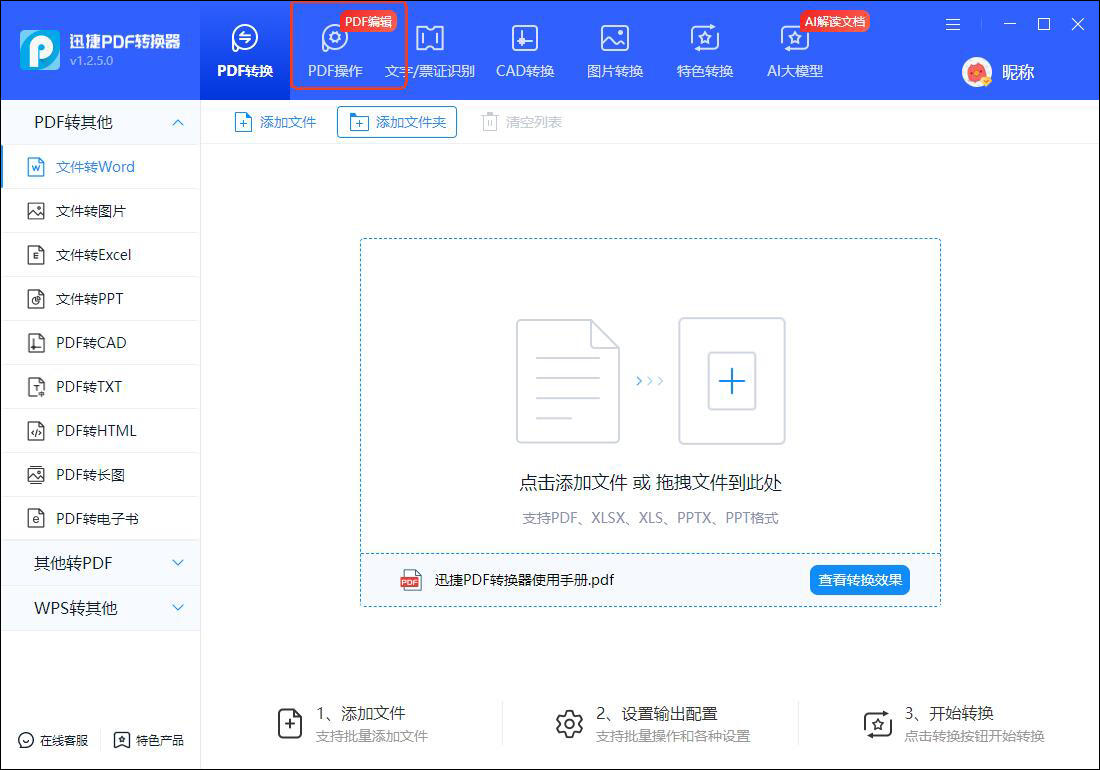Select PDF转HTML in the sidebar
This screenshot has height=770, width=1100.
[101, 431]
